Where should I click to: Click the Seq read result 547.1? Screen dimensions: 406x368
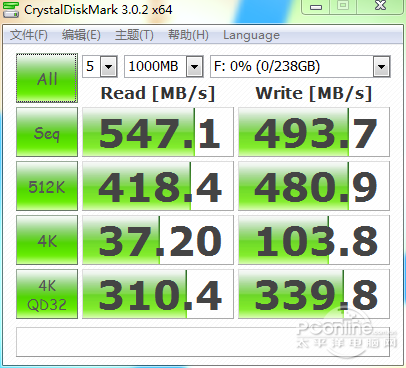pos(158,132)
